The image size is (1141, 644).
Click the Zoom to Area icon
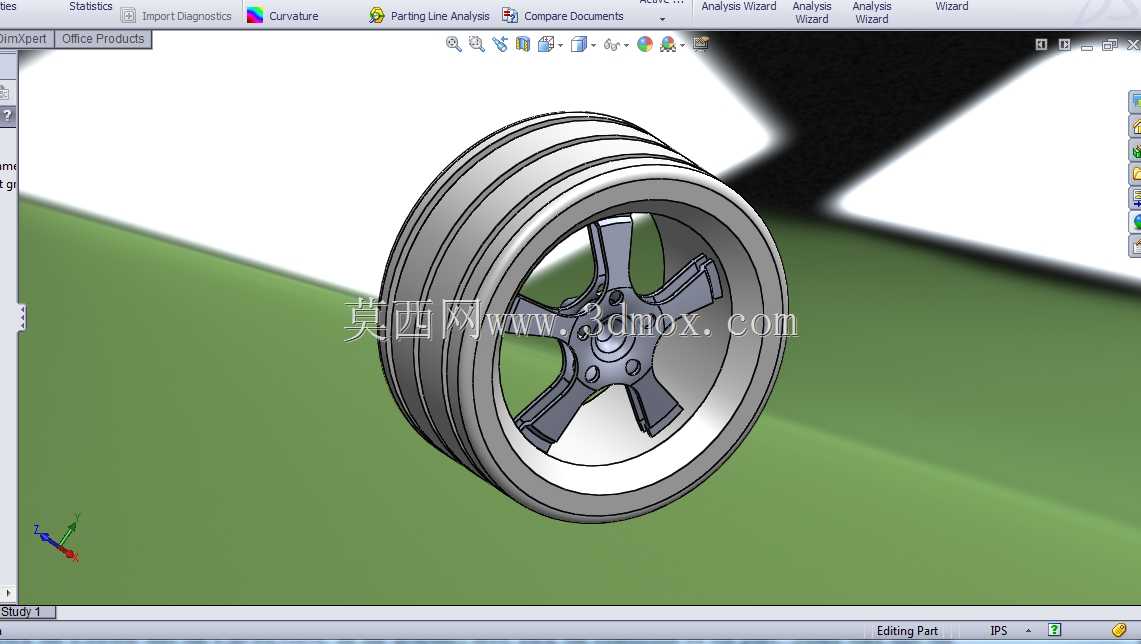(x=477, y=44)
